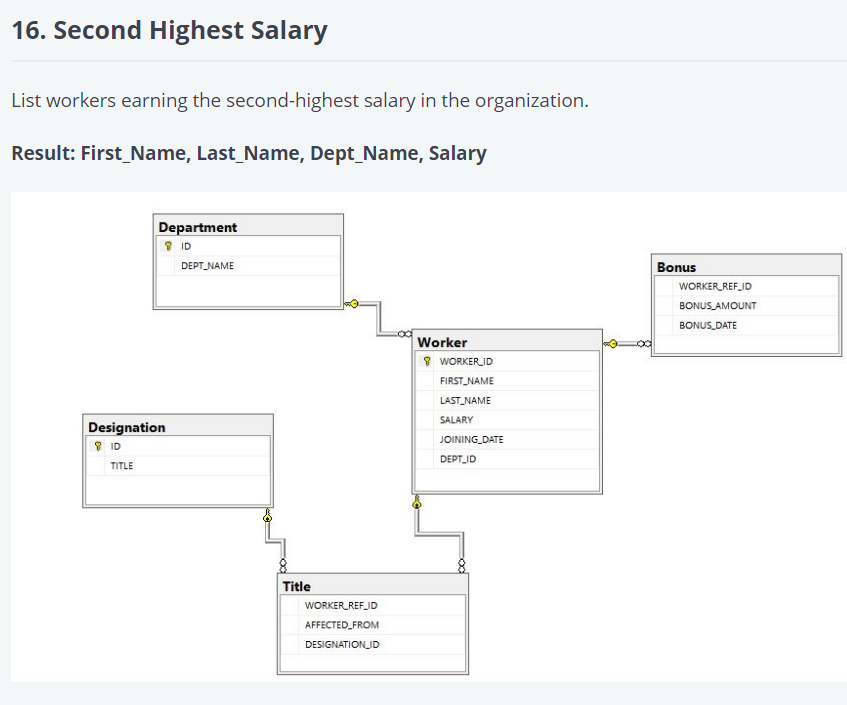Click the yellow key symbol on Department-Worker relationship
Screen dimensions: 847x705
353,304
